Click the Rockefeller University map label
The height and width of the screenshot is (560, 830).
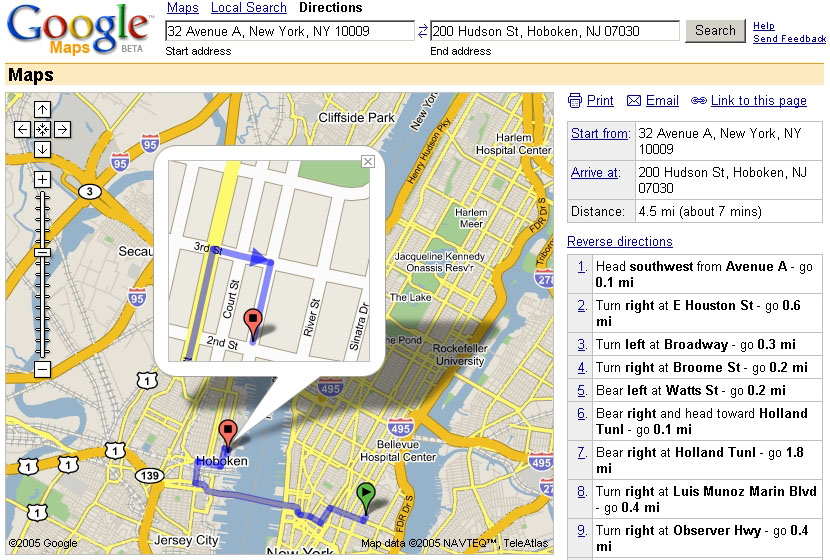460,355
